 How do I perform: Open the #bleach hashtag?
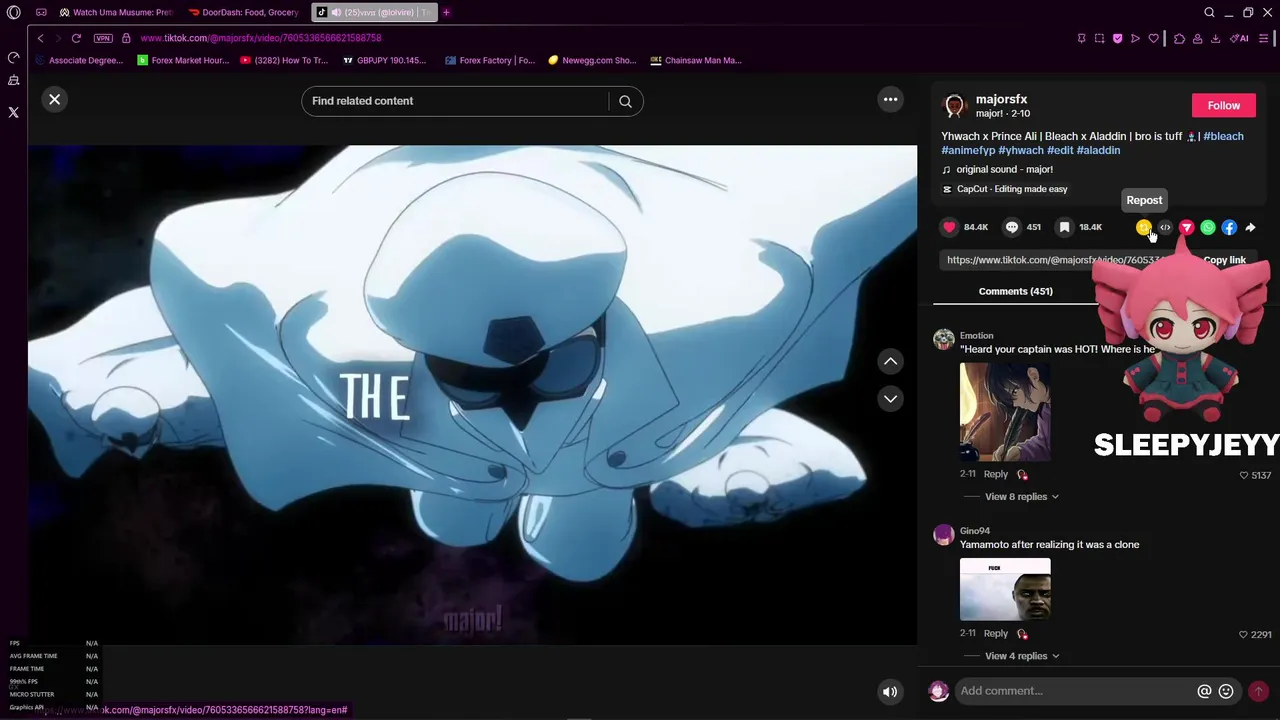pos(1223,136)
